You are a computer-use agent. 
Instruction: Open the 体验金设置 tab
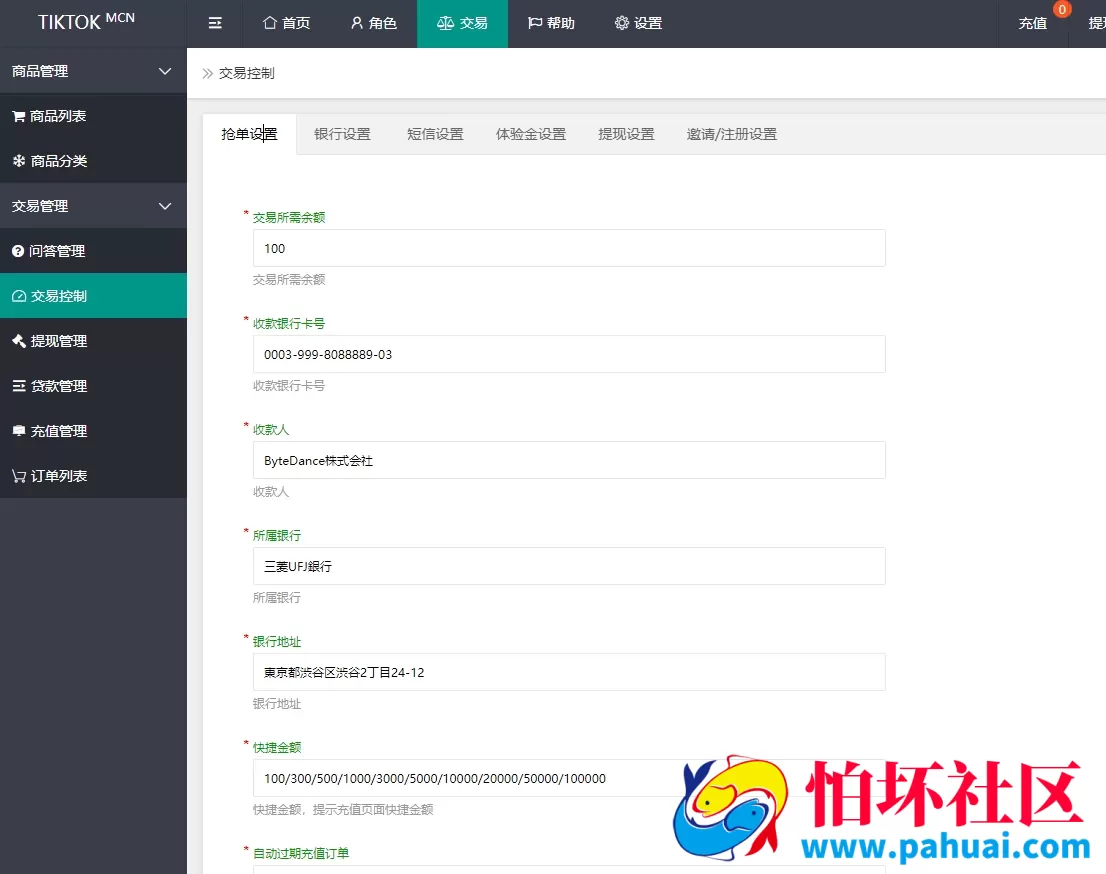coord(531,134)
